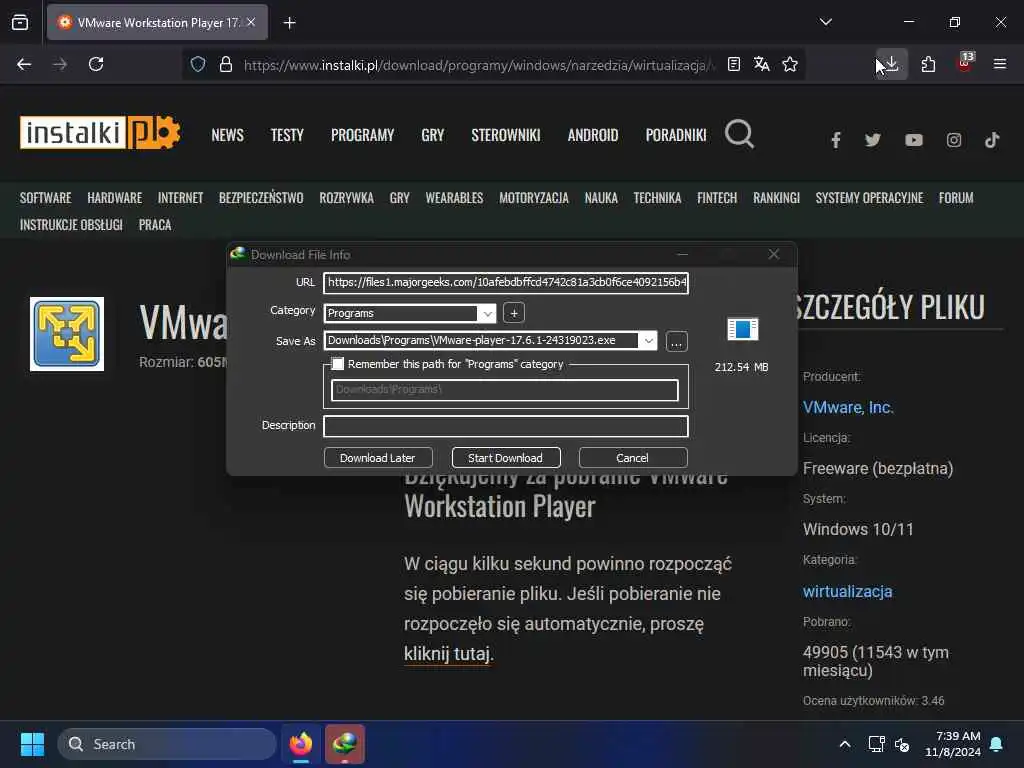Click the Download Later button
The image size is (1024, 768).
click(x=377, y=458)
